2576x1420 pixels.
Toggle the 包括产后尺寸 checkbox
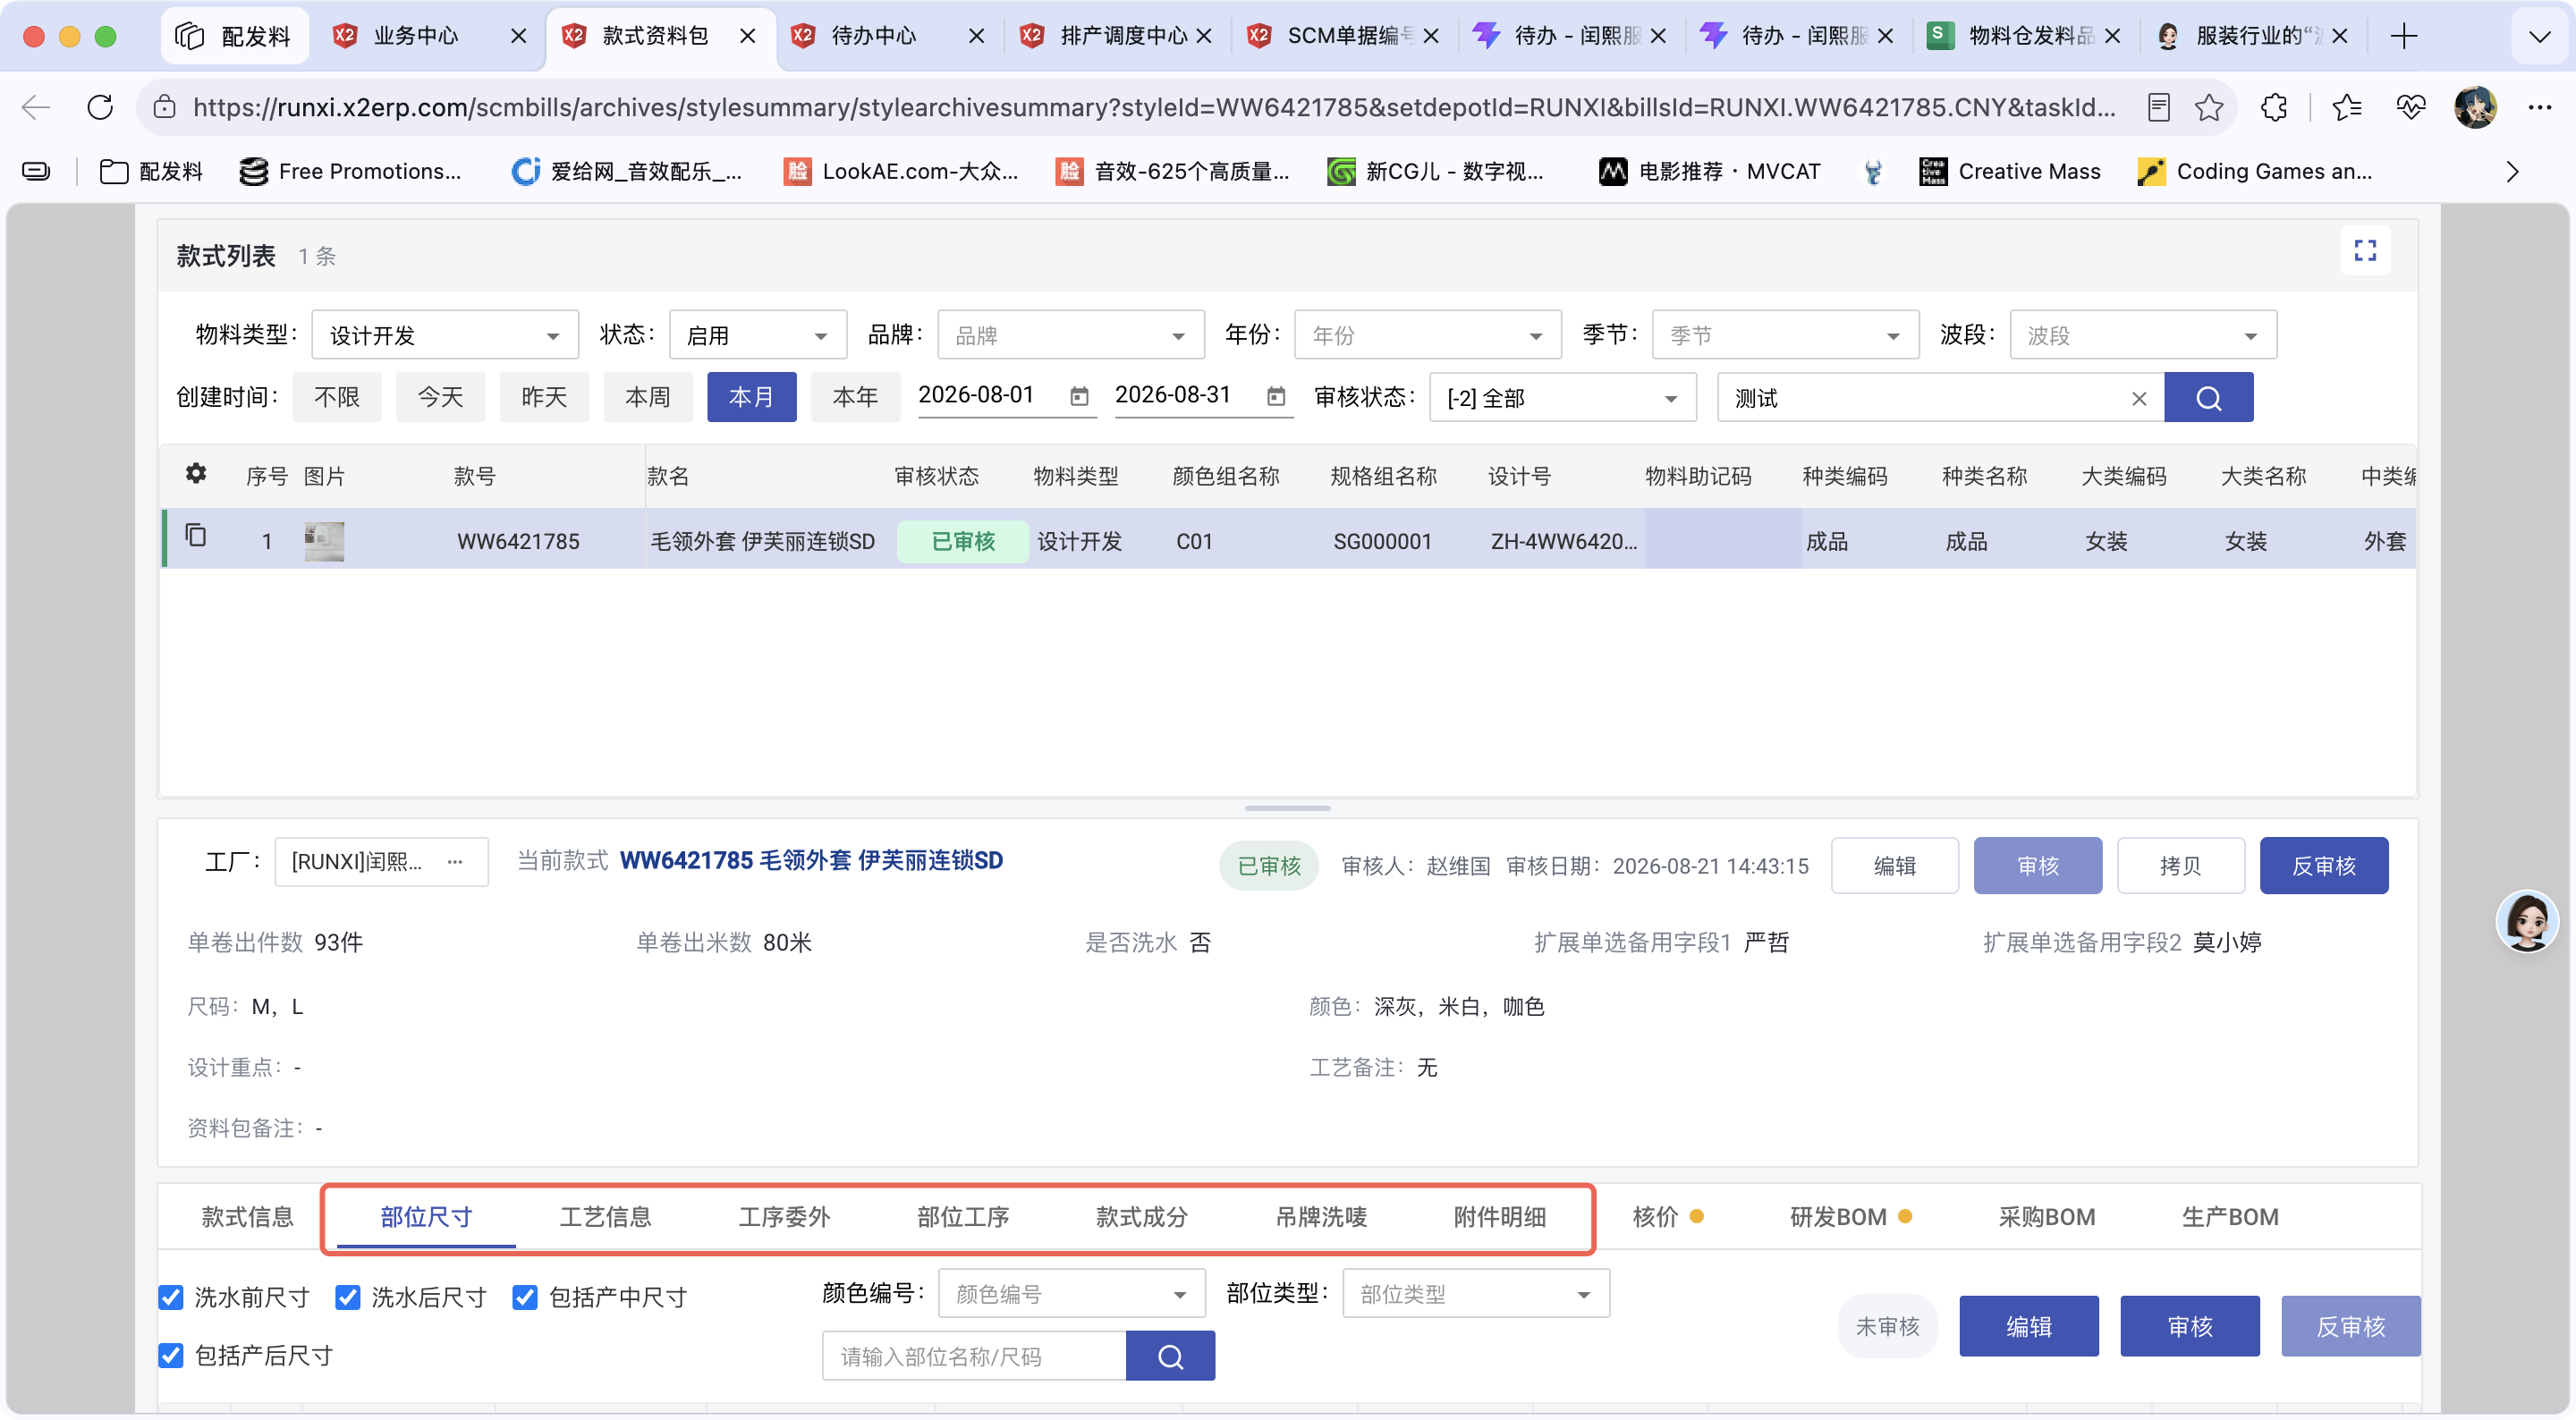pos(171,1355)
